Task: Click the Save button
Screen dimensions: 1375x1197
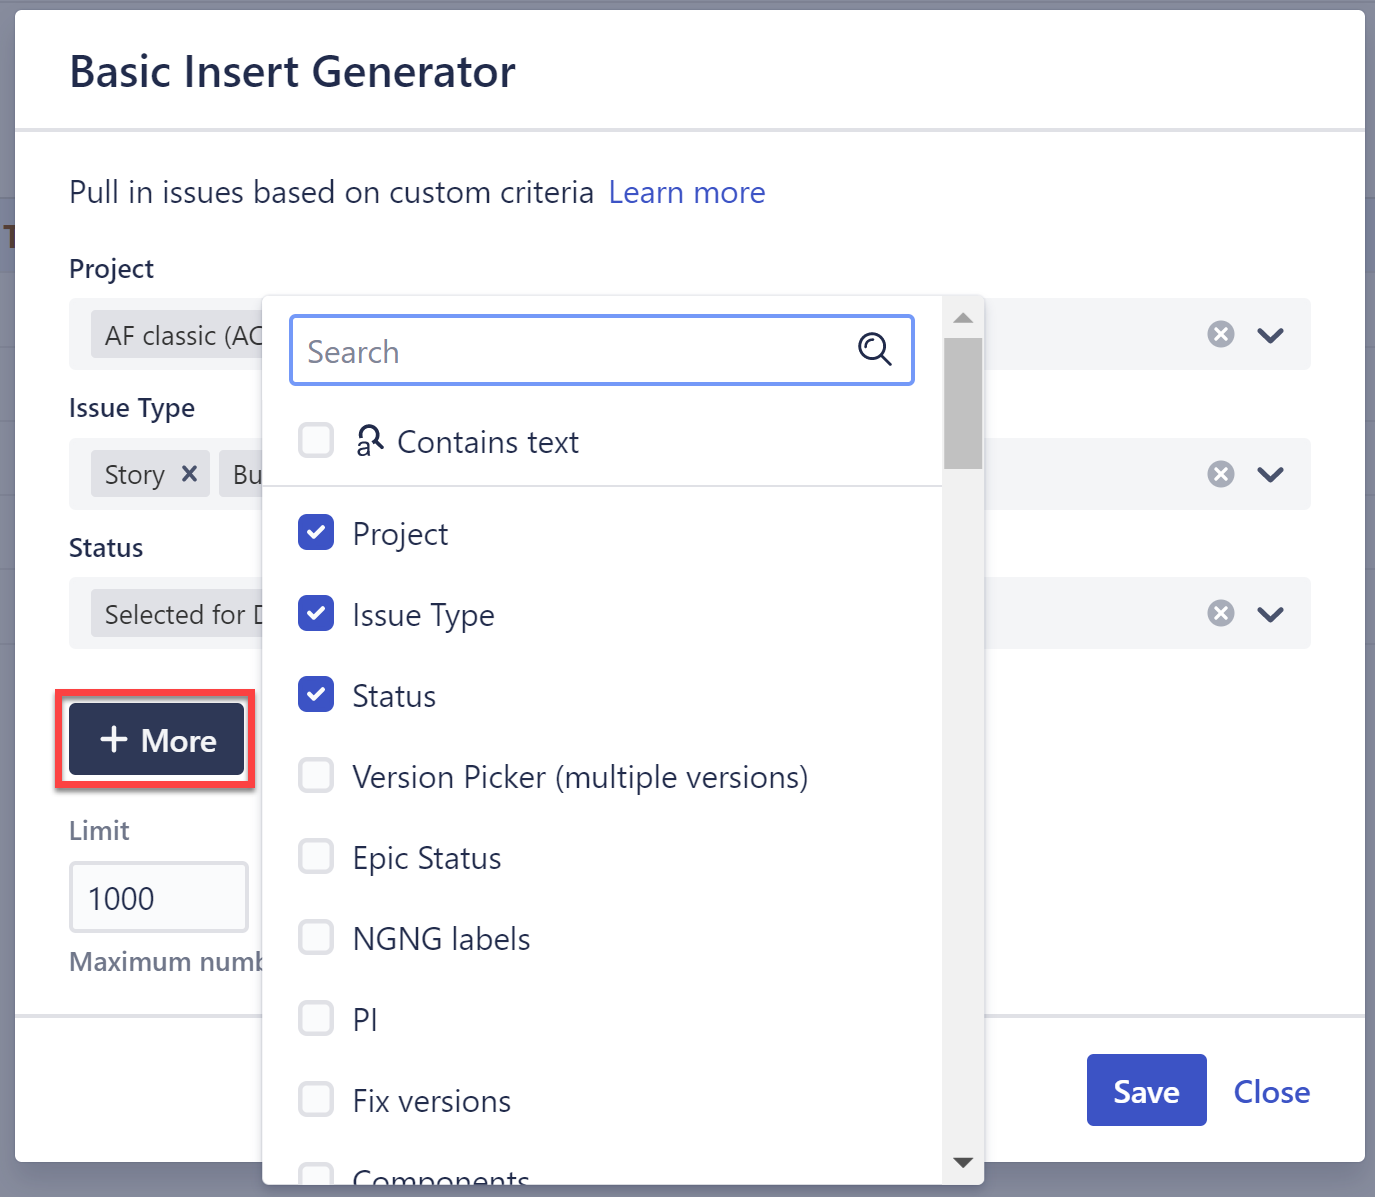Action: pos(1146,1090)
